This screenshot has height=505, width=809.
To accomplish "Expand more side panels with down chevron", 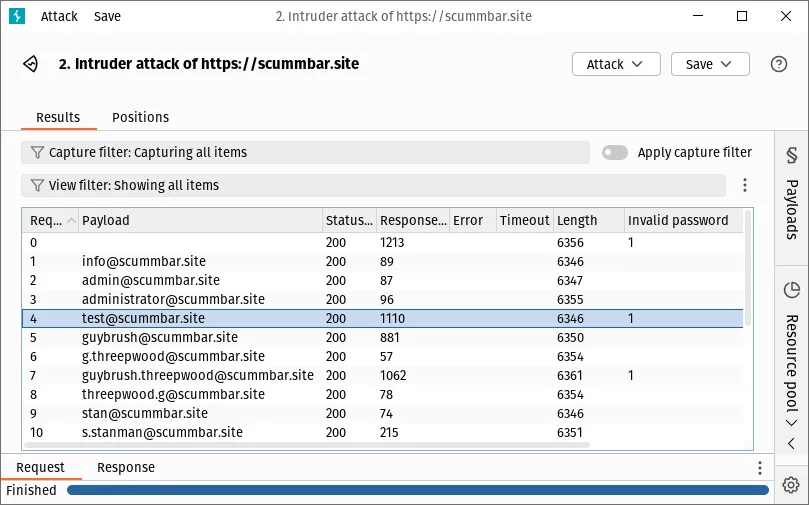I will click(x=791, y=423).
